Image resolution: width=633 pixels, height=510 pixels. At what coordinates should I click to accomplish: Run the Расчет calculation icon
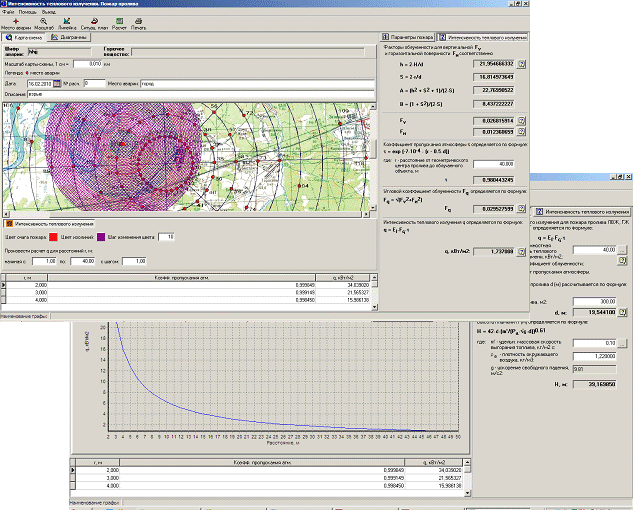click(x=119, y=22)
